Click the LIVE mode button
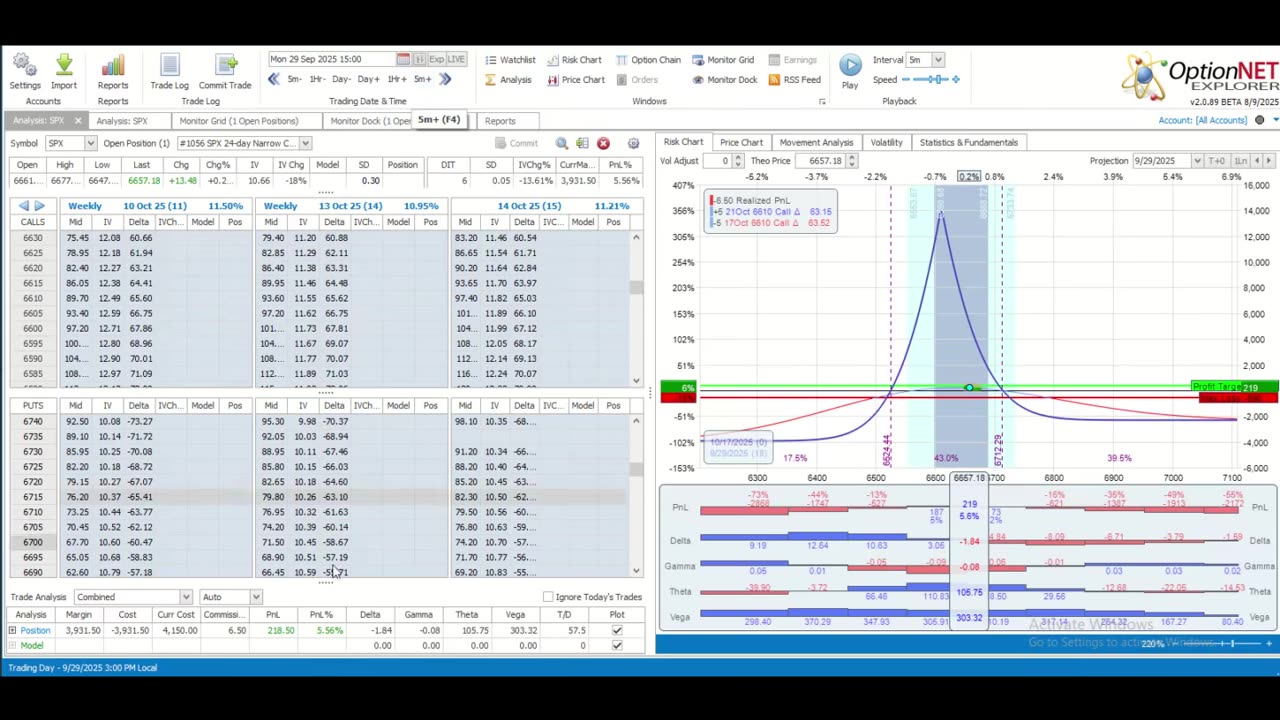The image size is (1280, 720). [455, 59]
